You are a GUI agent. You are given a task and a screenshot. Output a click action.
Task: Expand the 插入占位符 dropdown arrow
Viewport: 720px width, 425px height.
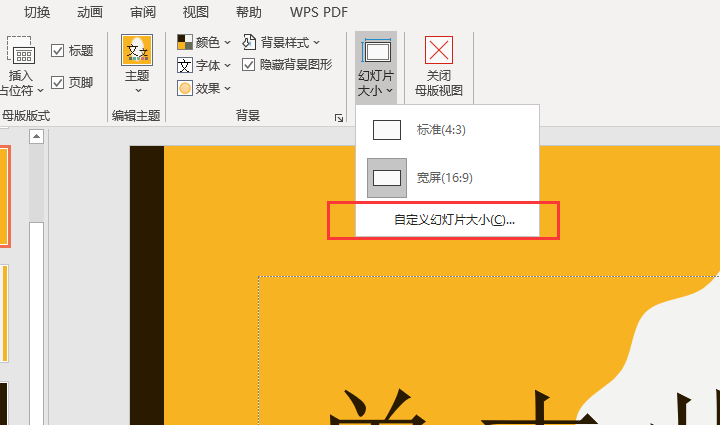click(x=40, y=90)
